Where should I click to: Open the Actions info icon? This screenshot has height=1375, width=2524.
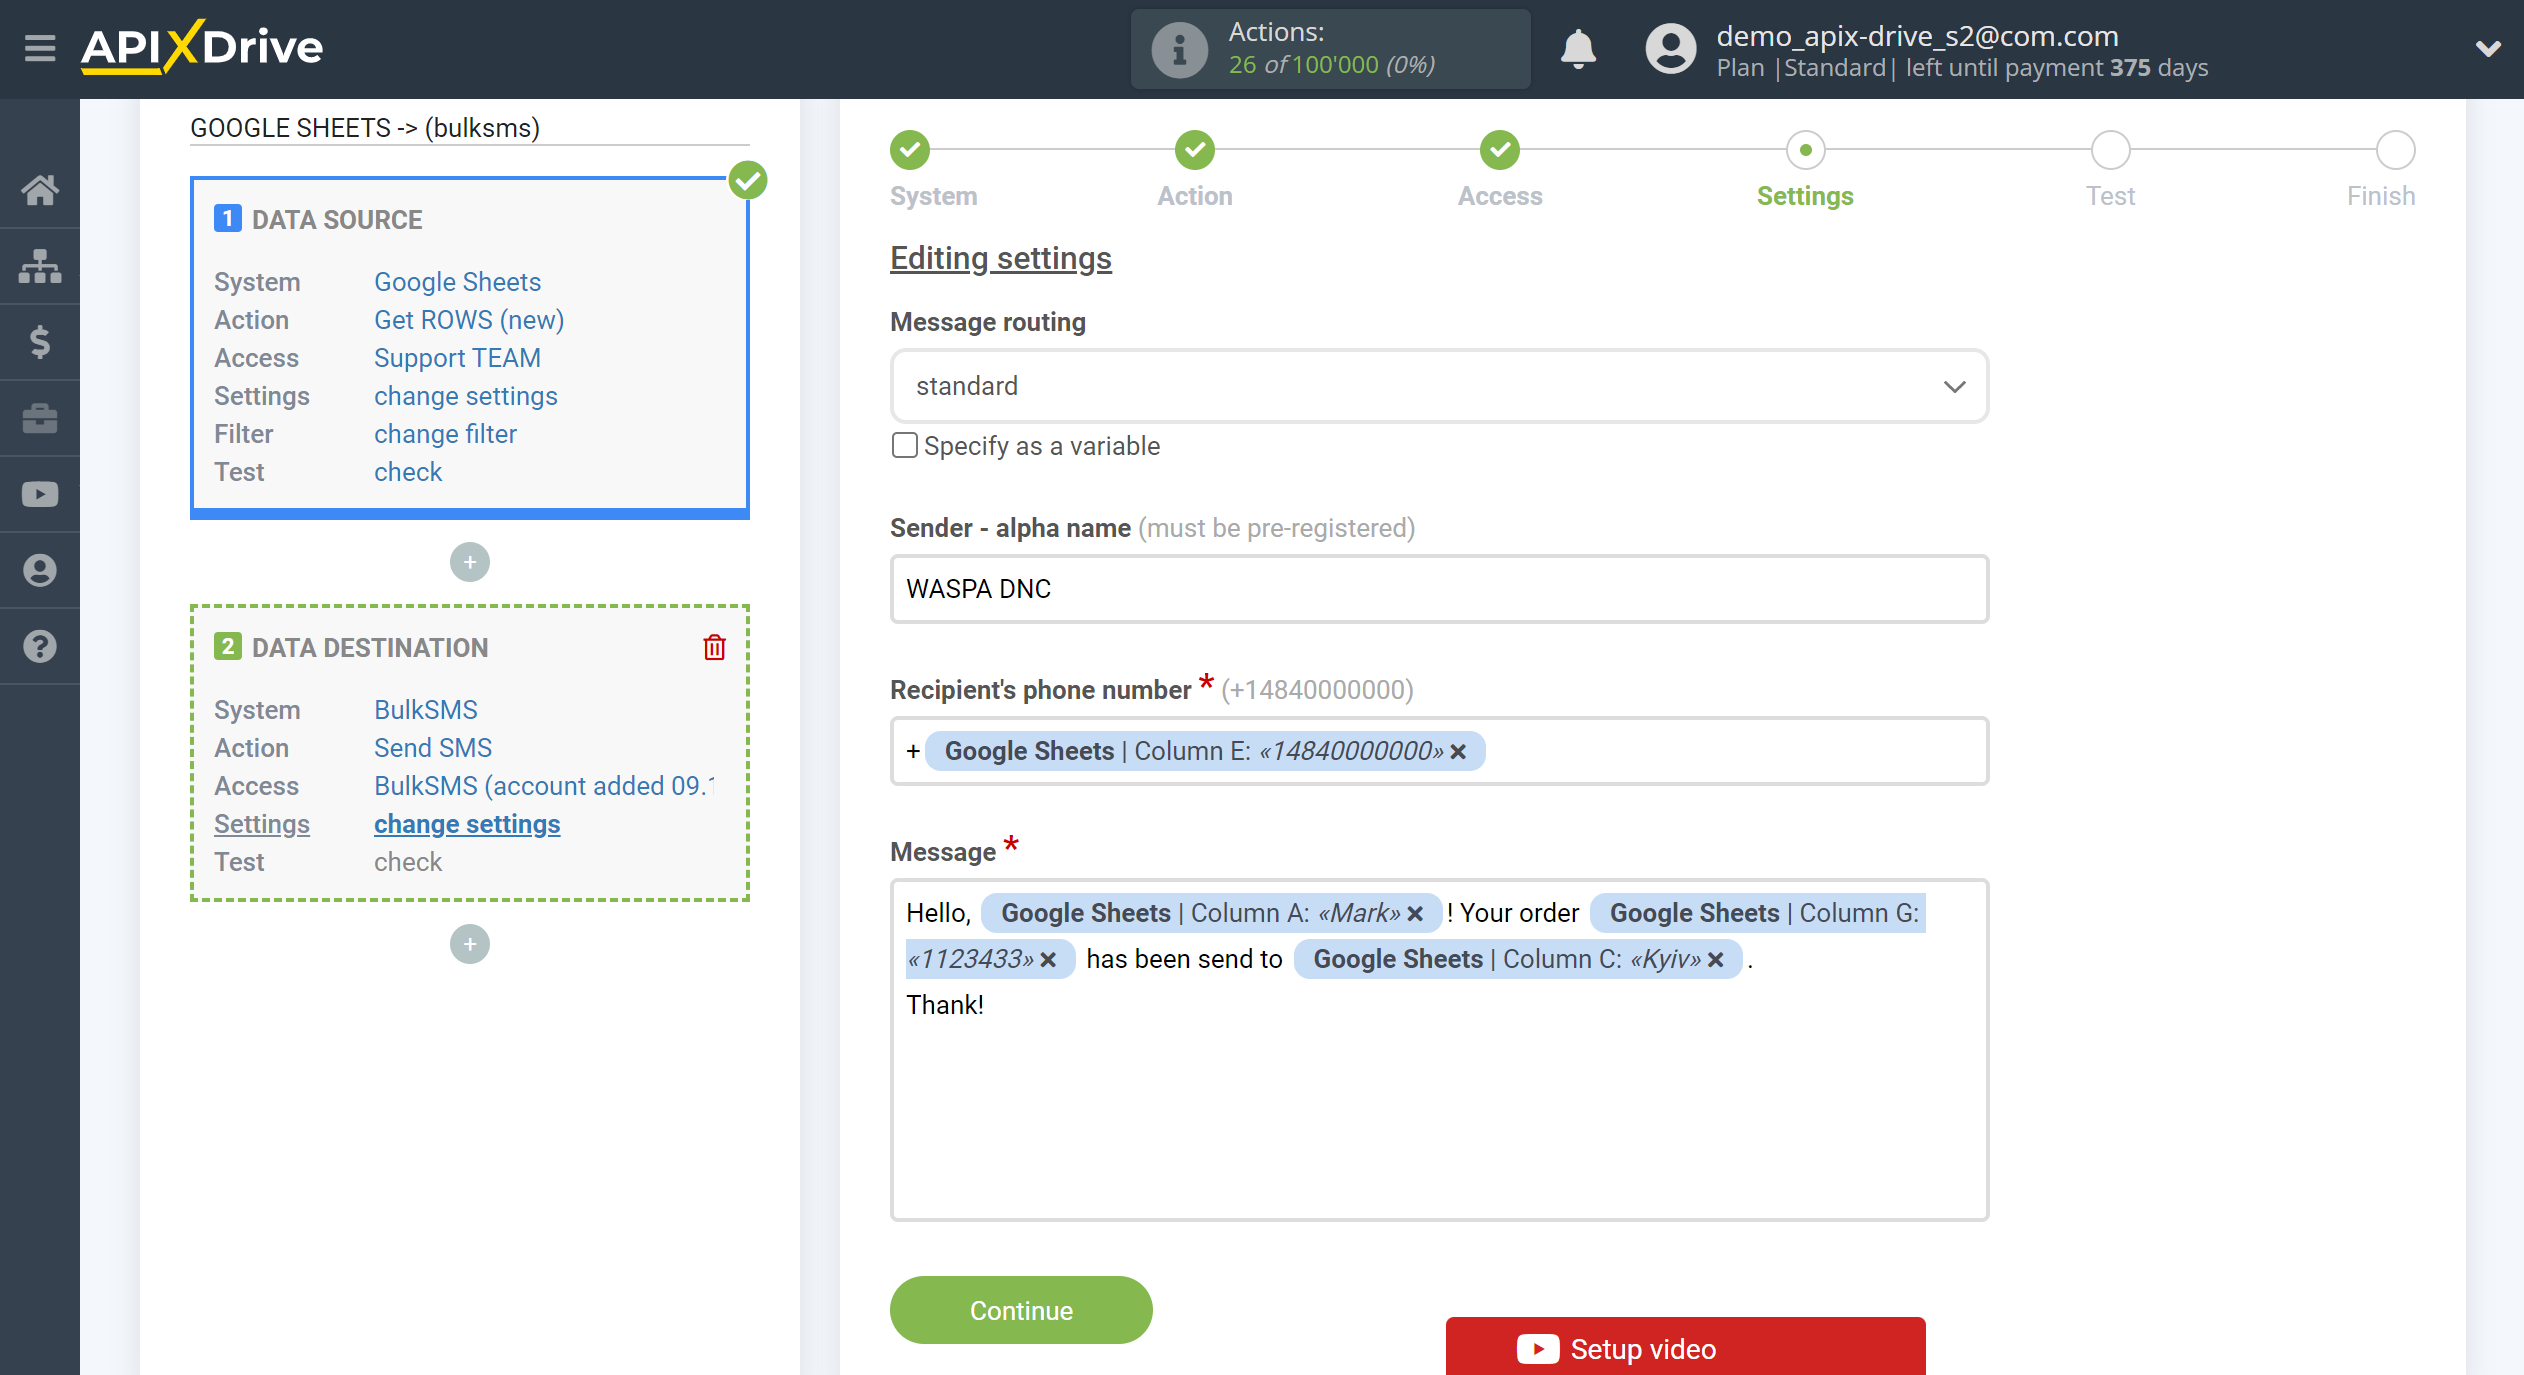[x=1179, y=49]
